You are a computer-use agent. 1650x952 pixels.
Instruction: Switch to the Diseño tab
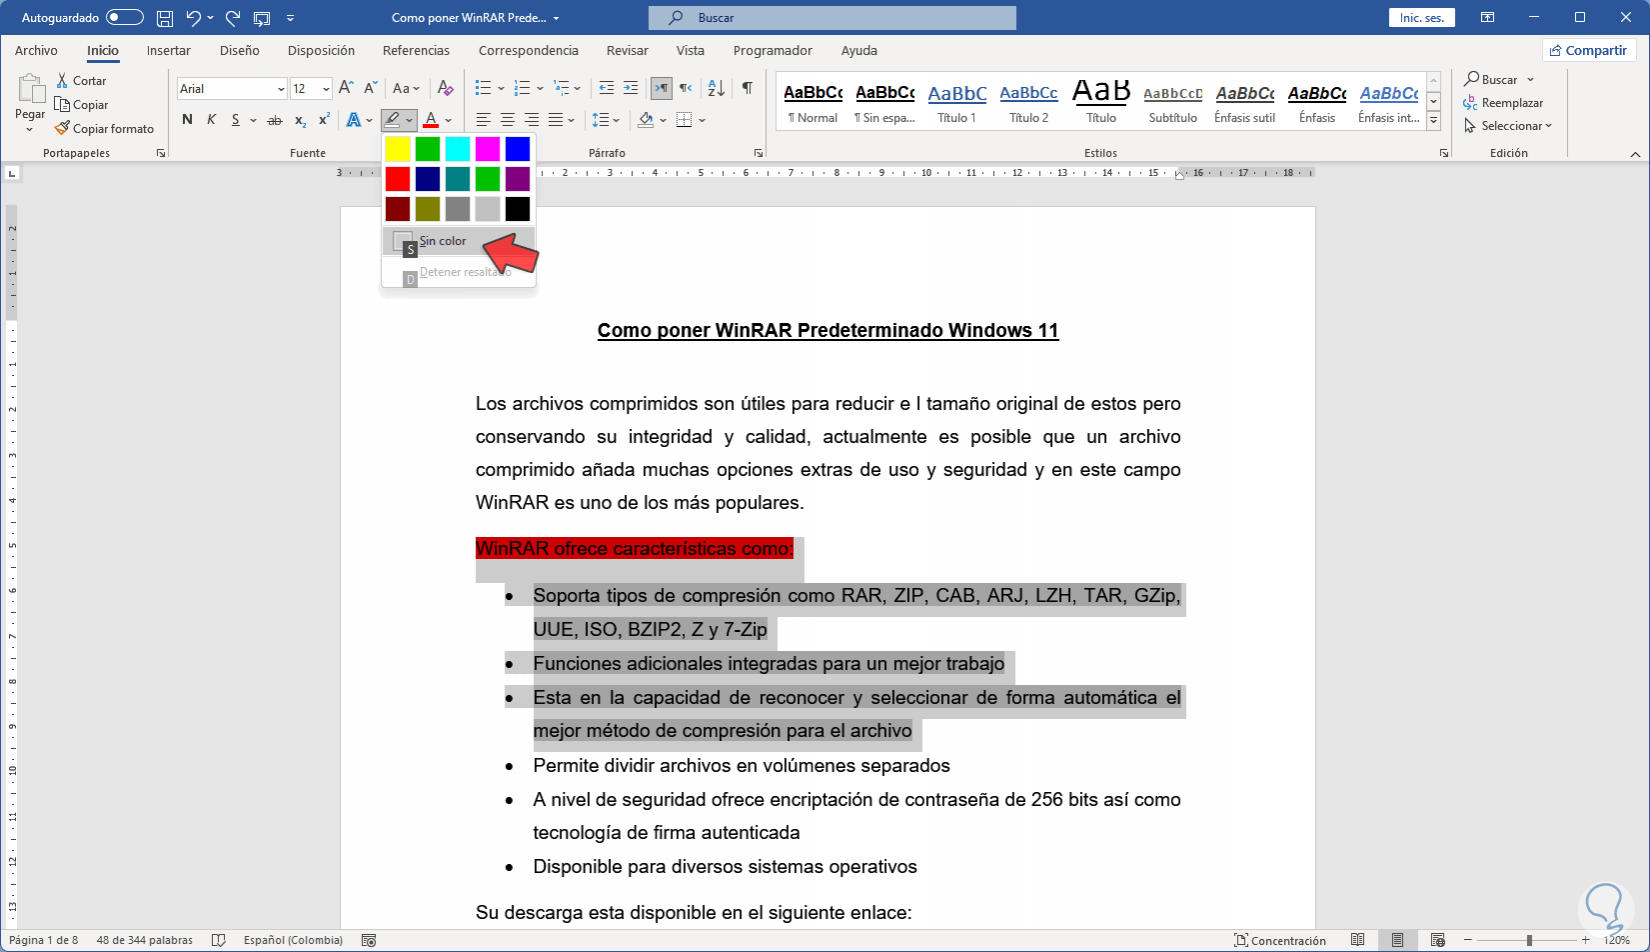pyautogui.click(x=240, y=51)
